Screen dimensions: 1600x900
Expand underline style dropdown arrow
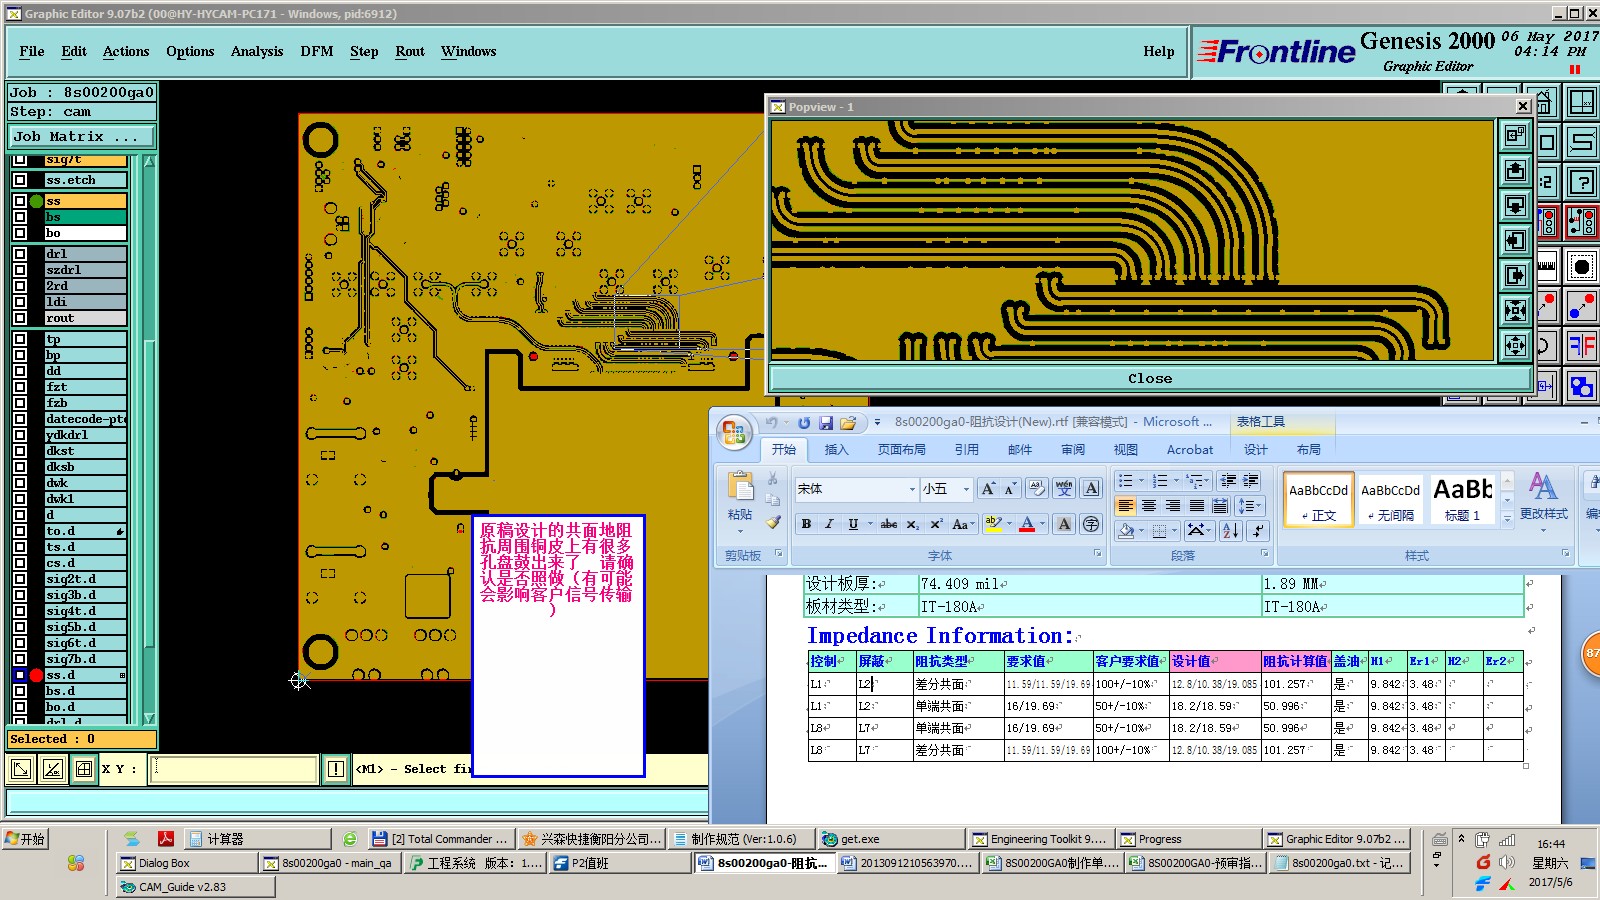click(x=869, y=524)
